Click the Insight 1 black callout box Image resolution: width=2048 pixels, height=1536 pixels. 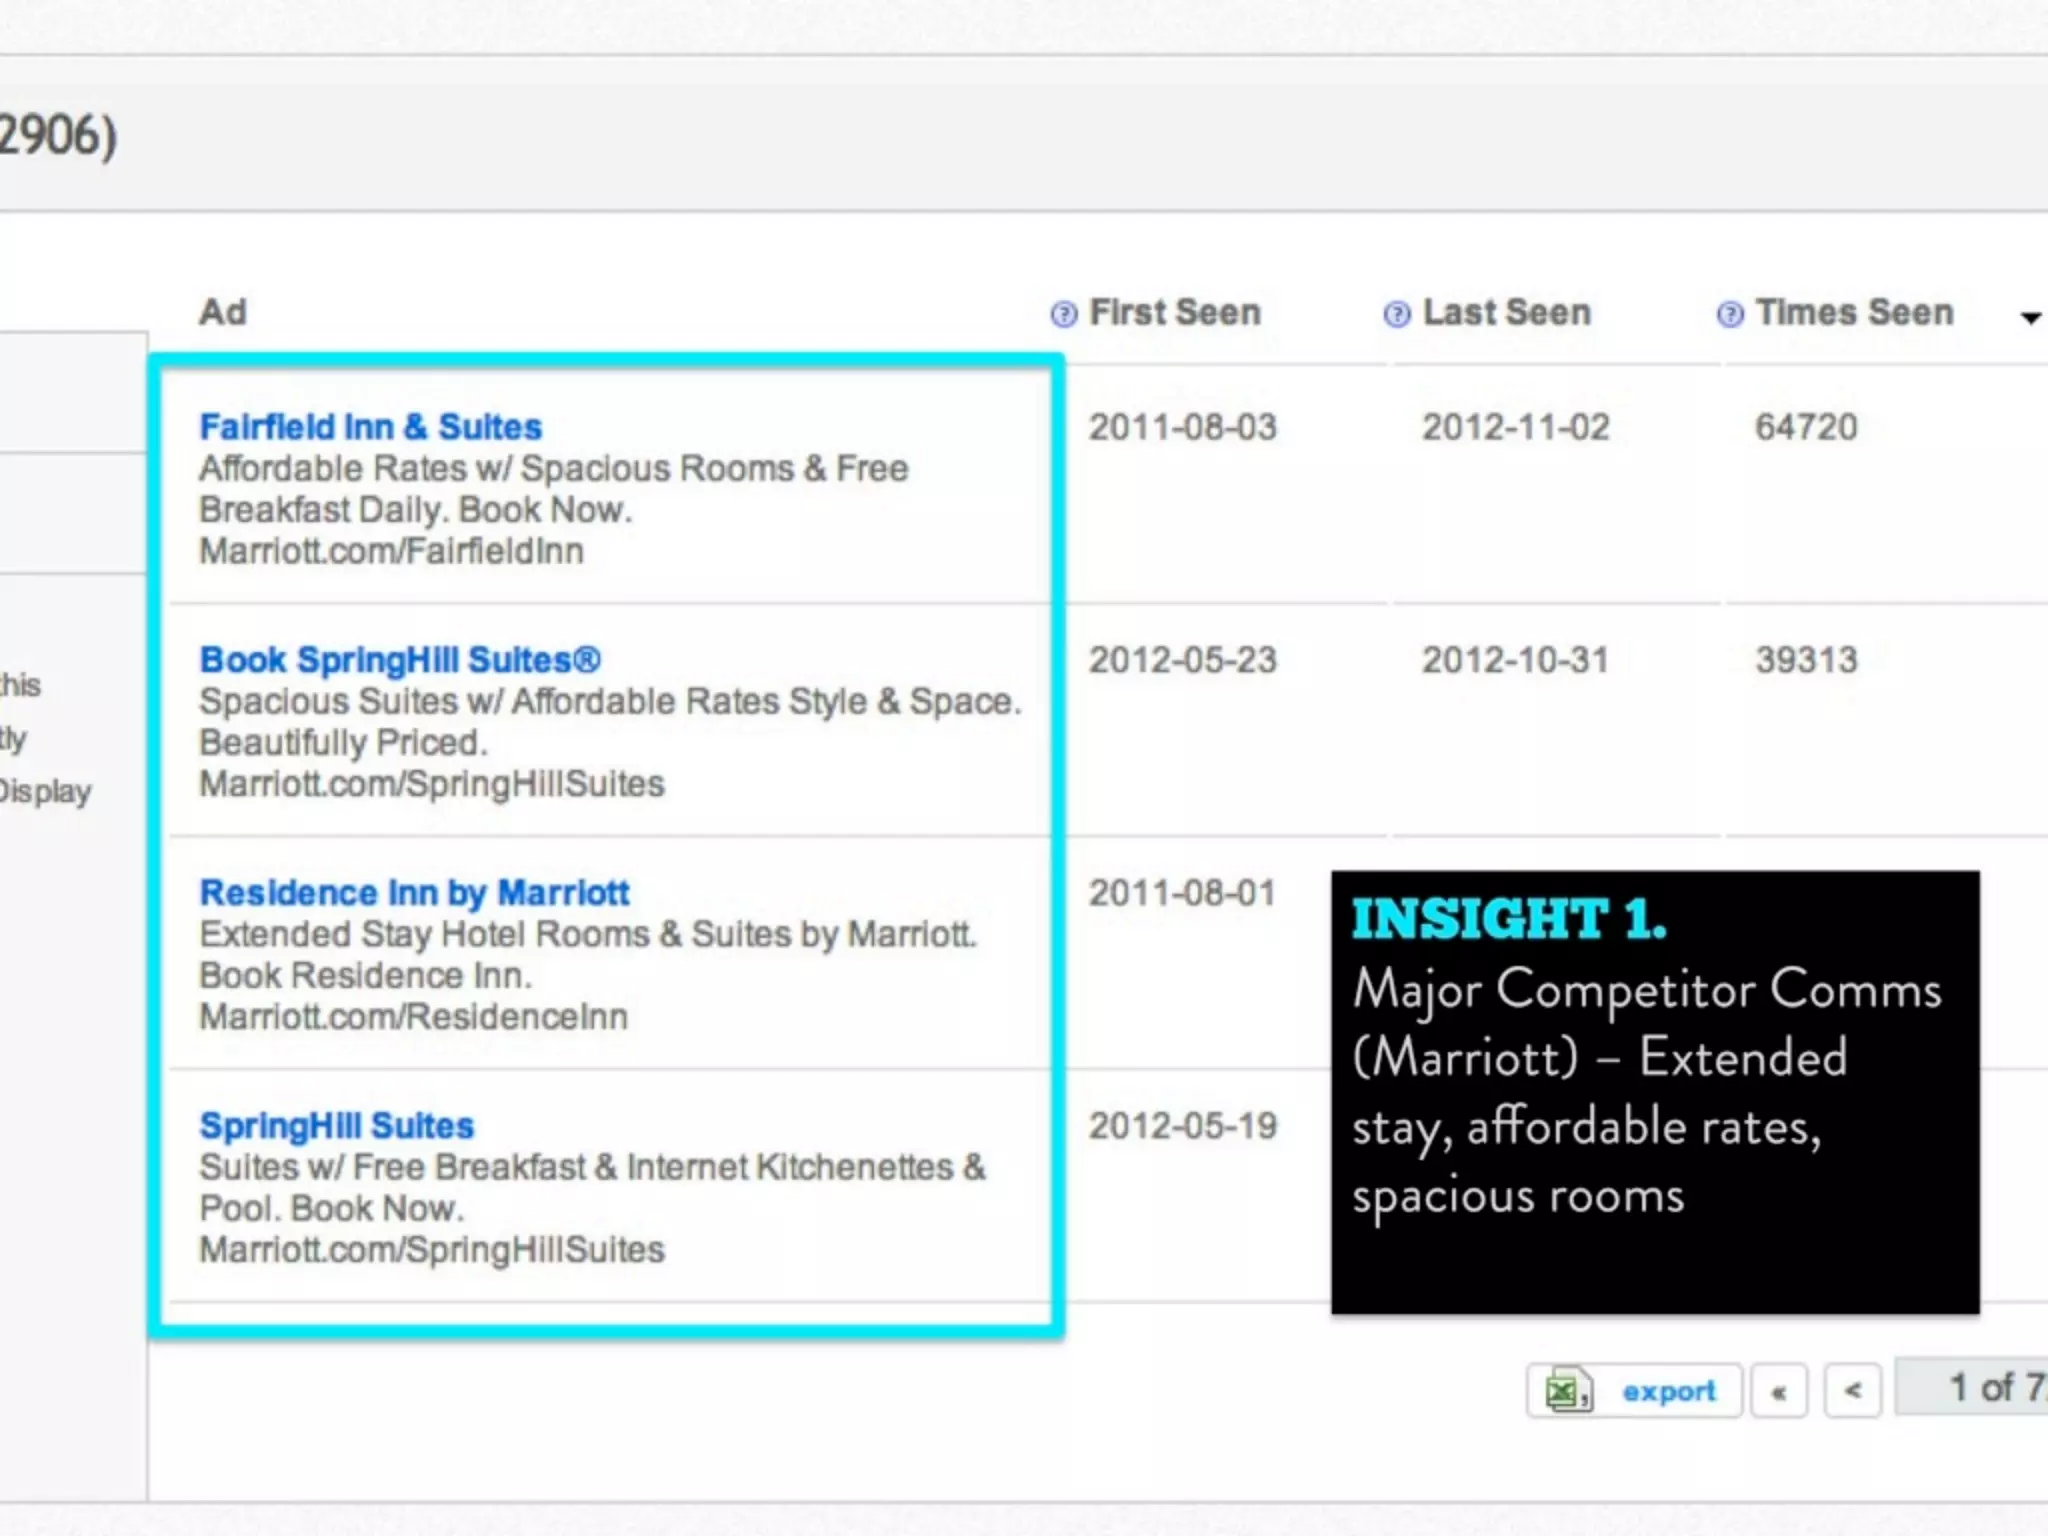tap(1654, 1092)
